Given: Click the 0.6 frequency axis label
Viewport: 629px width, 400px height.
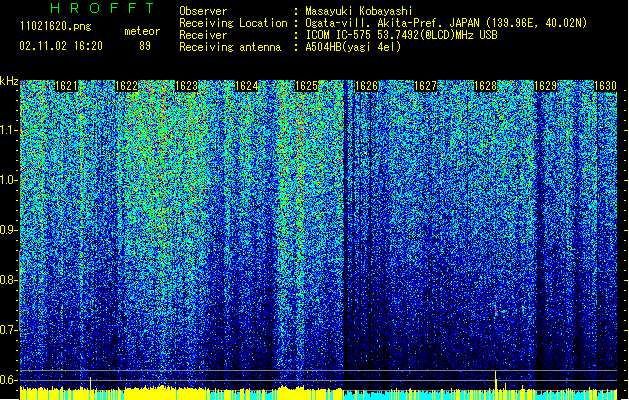Looking at the screenshot, I should [x=9, y=380].
